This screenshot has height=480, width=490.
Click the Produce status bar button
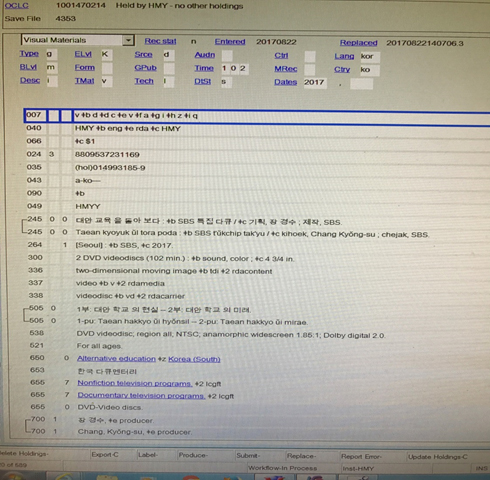click(x=193, y=455)
